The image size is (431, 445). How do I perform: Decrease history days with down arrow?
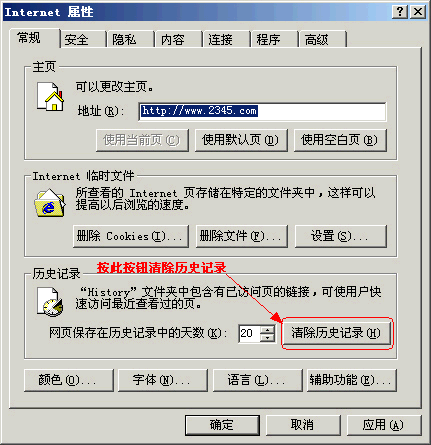tap(267, 338)
